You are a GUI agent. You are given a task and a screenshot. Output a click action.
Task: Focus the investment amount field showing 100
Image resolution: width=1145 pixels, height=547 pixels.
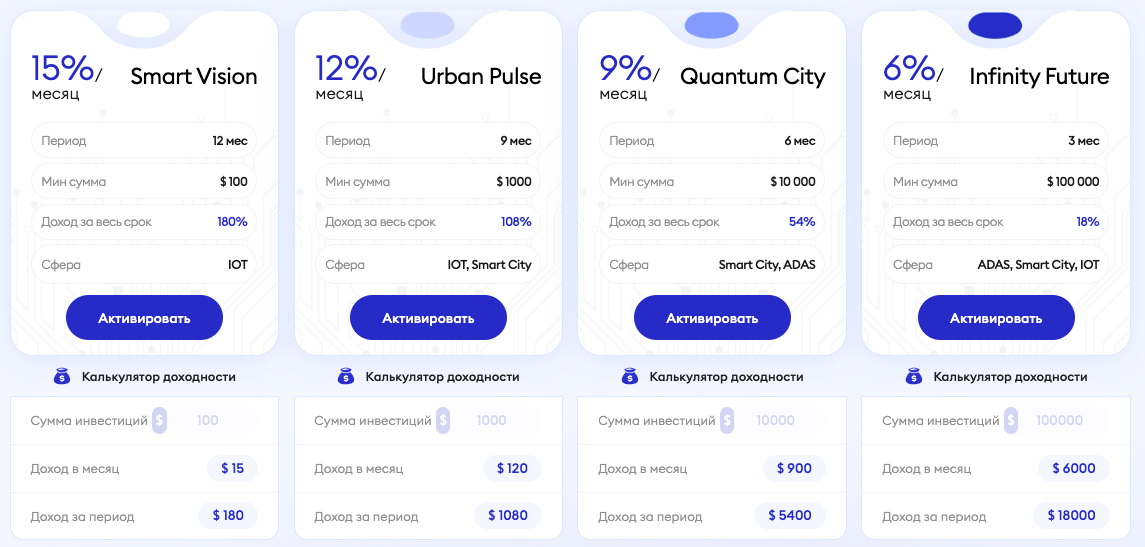[212, 421]
